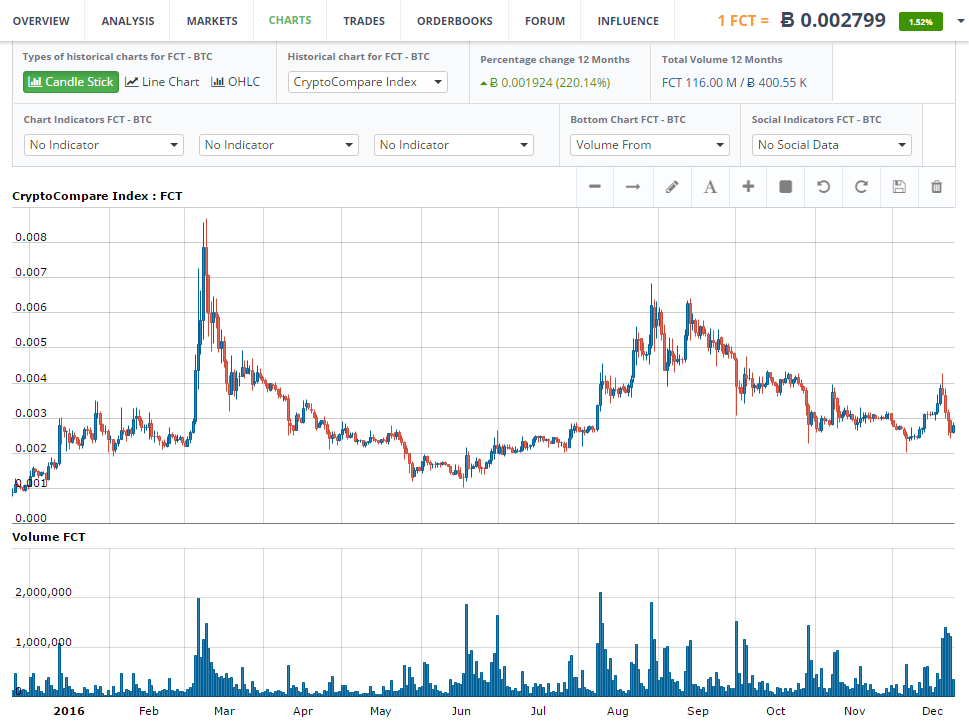Undo the last chart drawing
This screenshot has width=969, height=721.
click(x=823, y=187)
